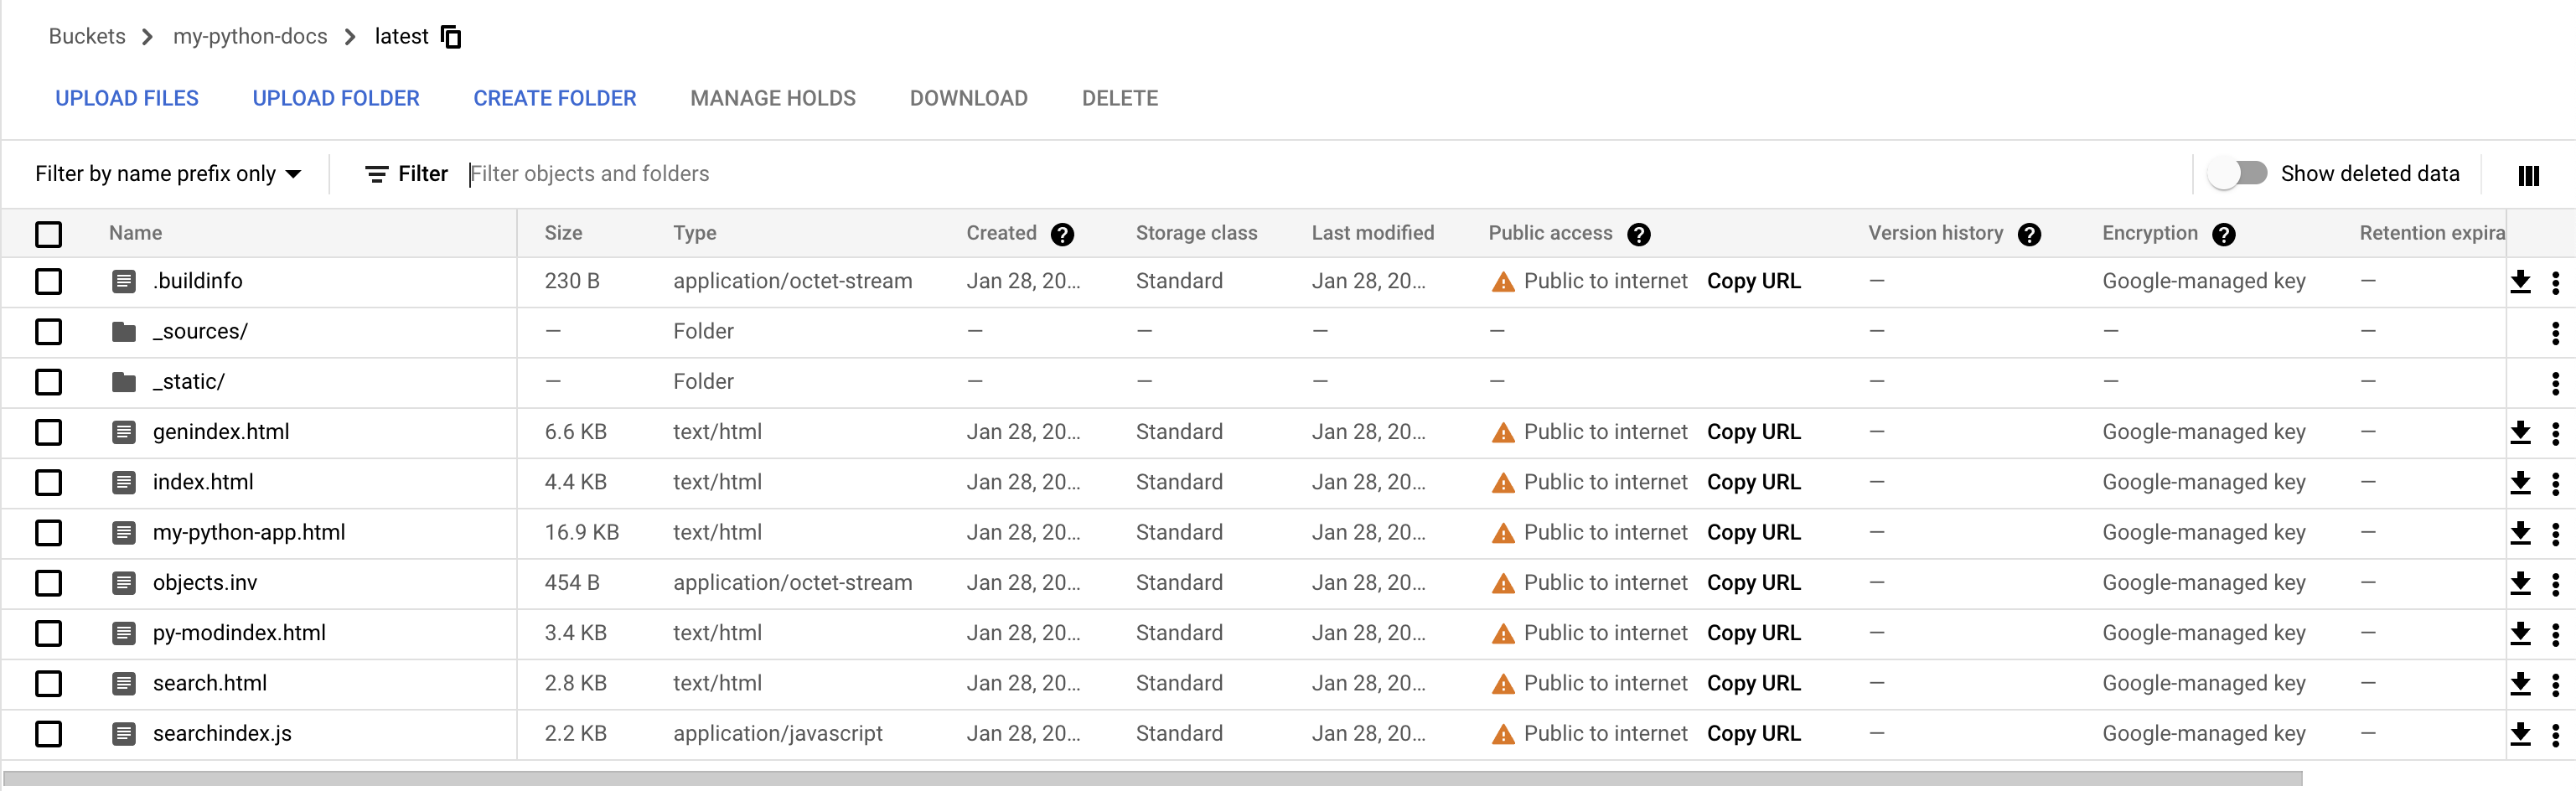Open more actions menu for index.html
Image resolution: width=2576 pixels, height=791 pixels.
click(2555, 483)
